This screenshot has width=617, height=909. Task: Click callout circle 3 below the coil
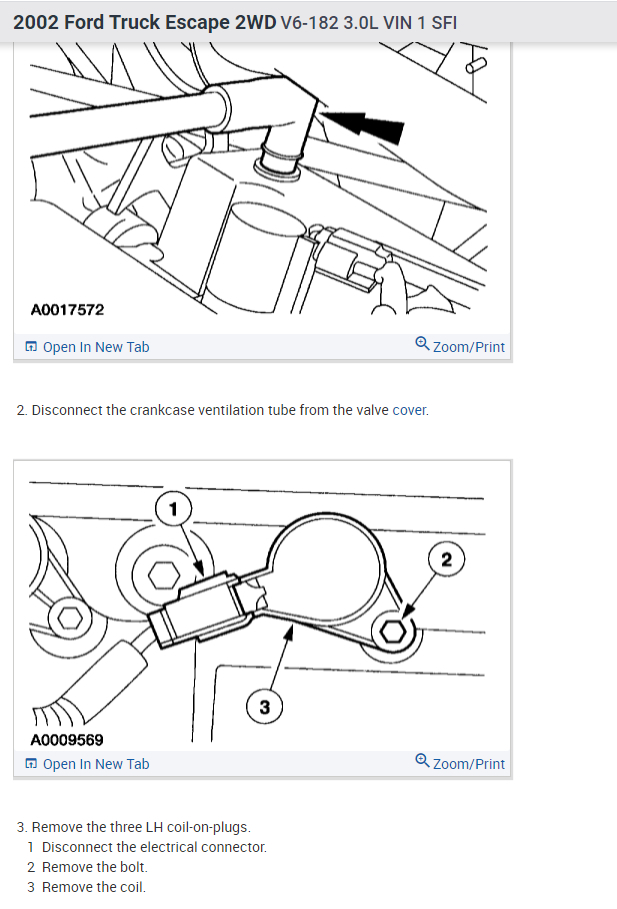[x=264, y=707]
